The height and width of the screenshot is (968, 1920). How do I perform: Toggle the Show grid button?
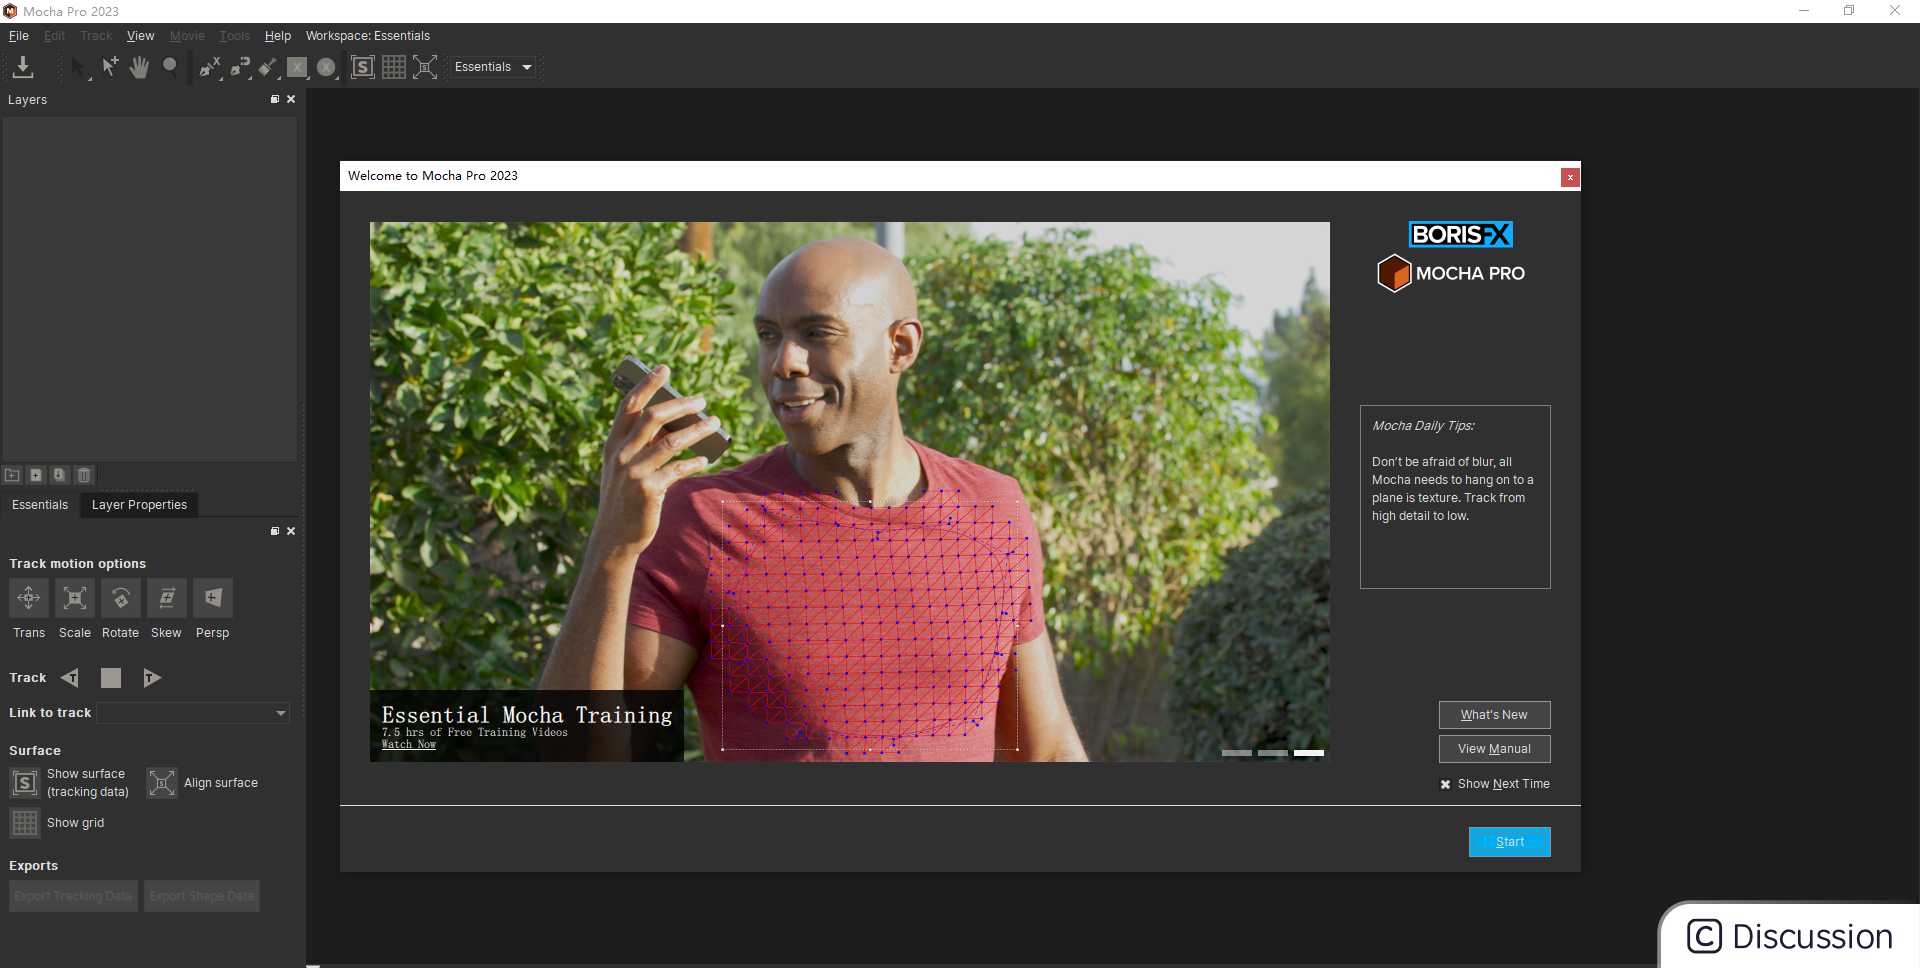(x=24, y=823)
